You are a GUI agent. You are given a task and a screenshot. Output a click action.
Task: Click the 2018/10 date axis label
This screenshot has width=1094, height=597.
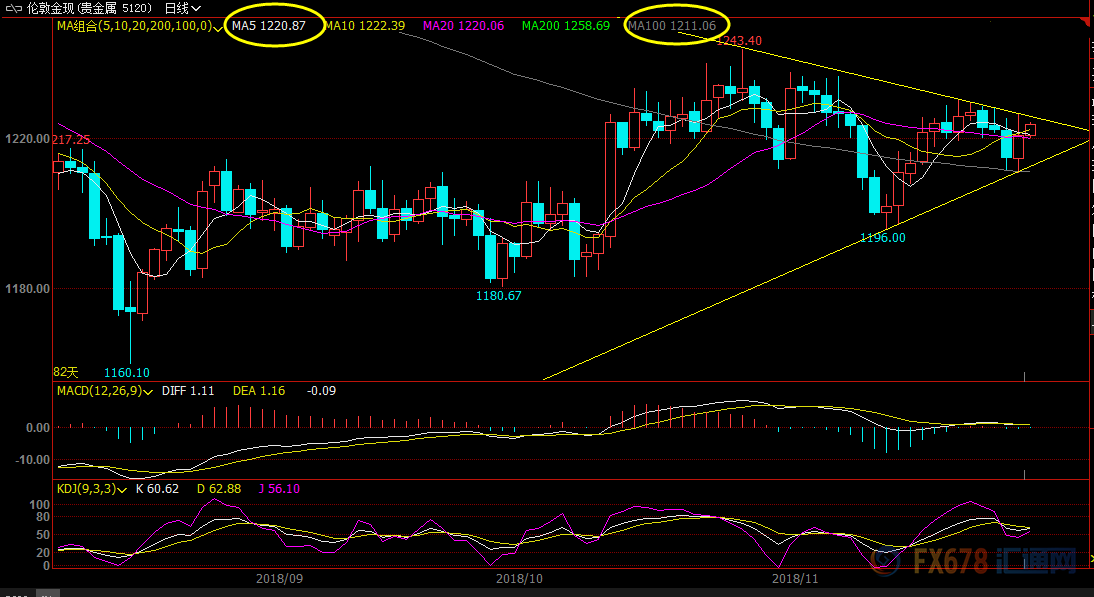(518, 578)
